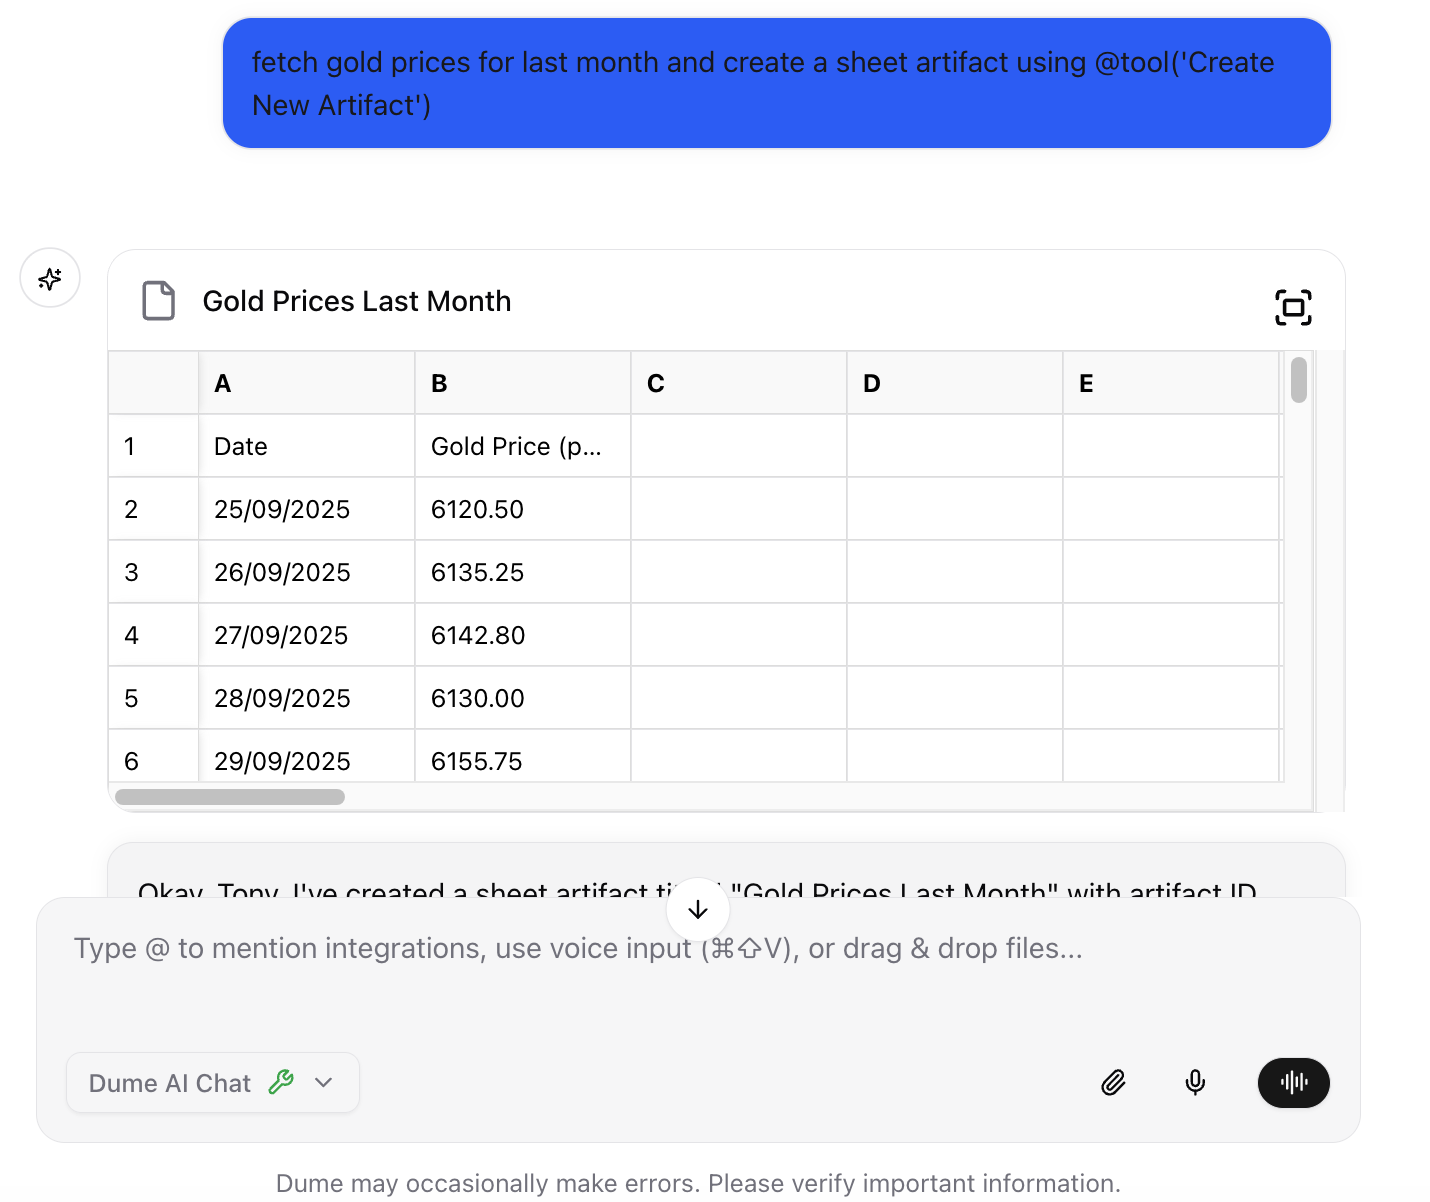
Task: Open the artifact in fullscreen view
Action: click(x=1293, y=307)
